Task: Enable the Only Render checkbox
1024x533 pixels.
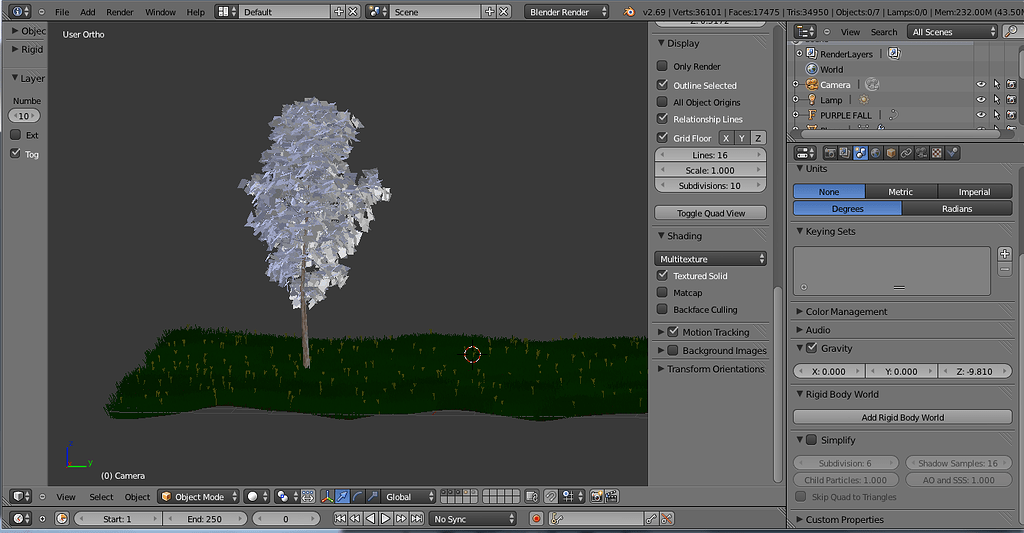Action: pos(662,66)
